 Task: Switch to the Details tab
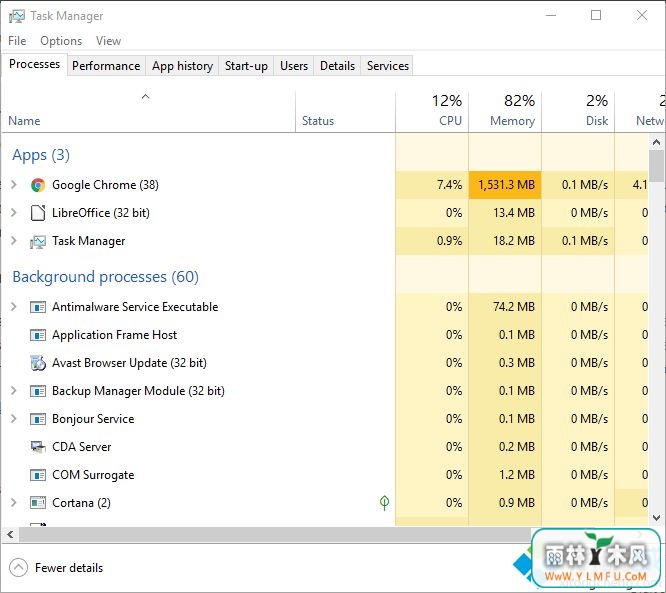coord(337,66)
